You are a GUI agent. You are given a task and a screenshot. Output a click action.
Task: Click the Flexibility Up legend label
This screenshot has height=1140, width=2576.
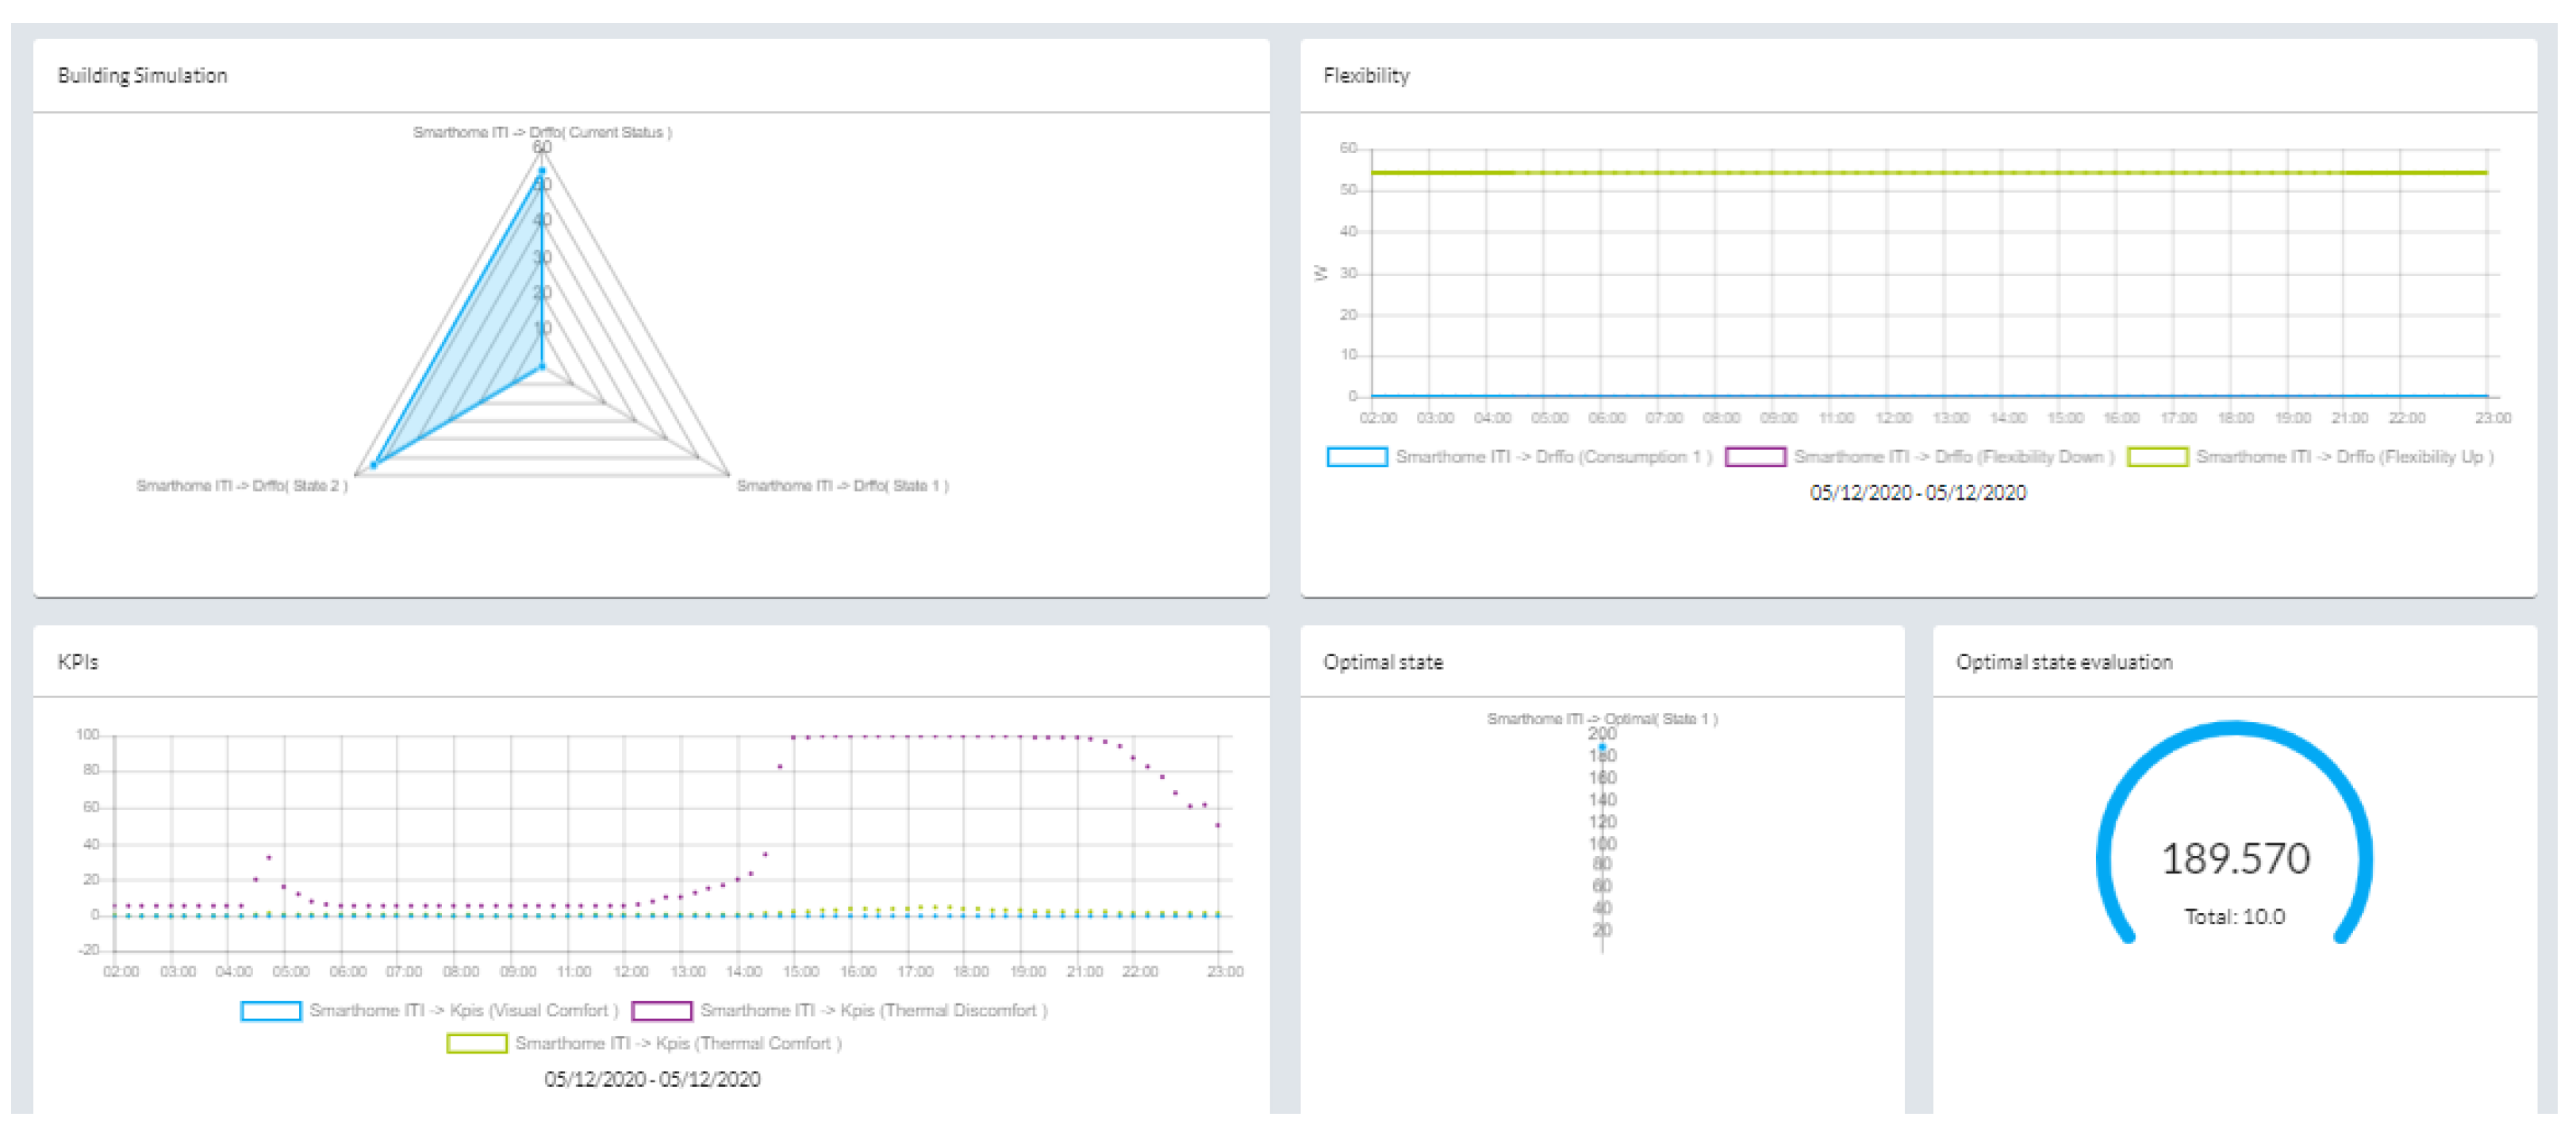[x=2344, y=457]
